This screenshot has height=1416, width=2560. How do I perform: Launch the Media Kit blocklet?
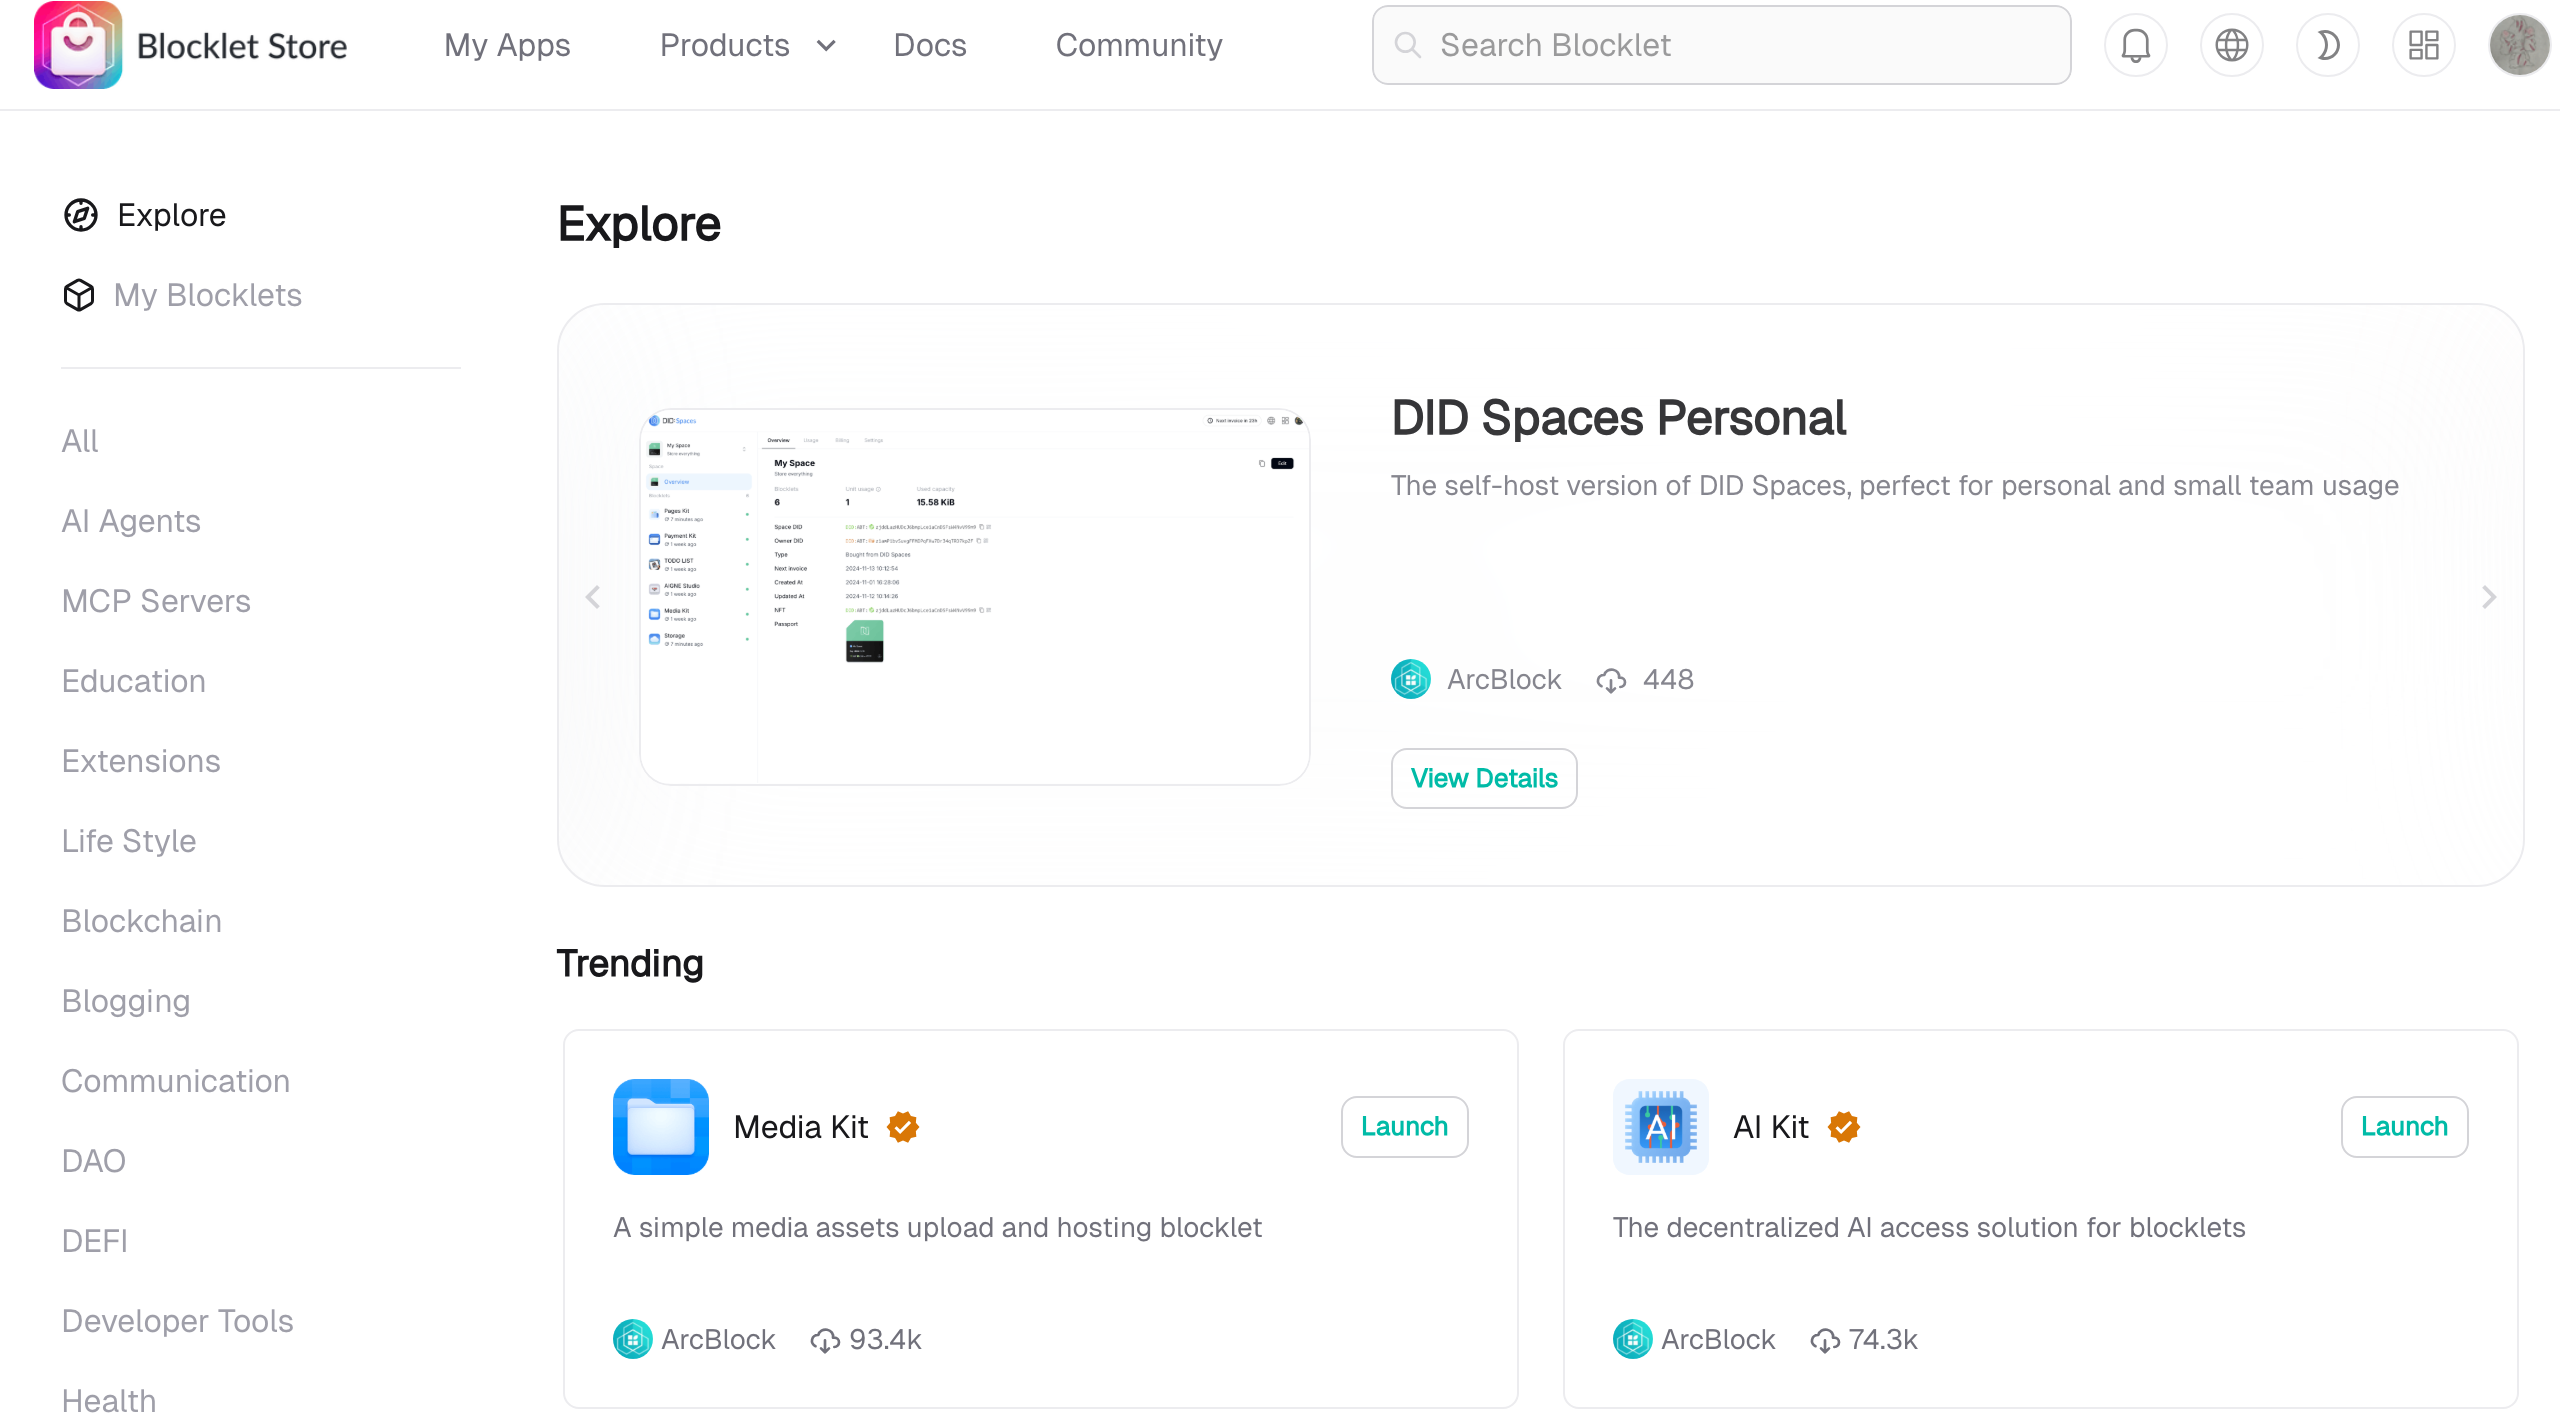1404,1126
